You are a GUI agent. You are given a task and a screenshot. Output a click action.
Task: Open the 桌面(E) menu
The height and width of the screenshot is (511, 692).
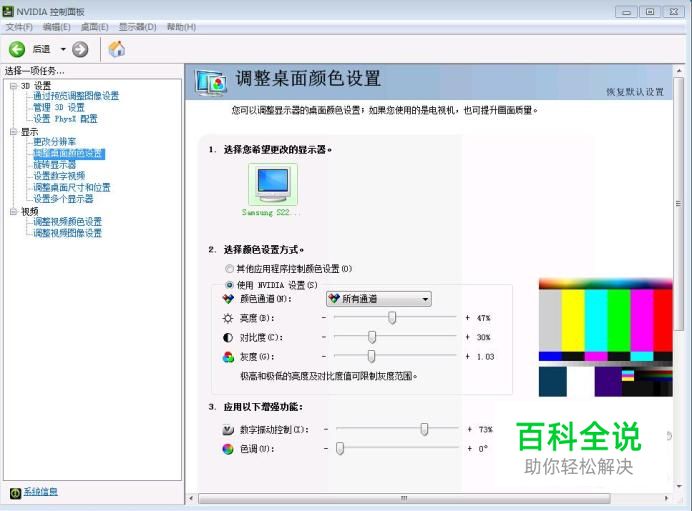point(94,27)
